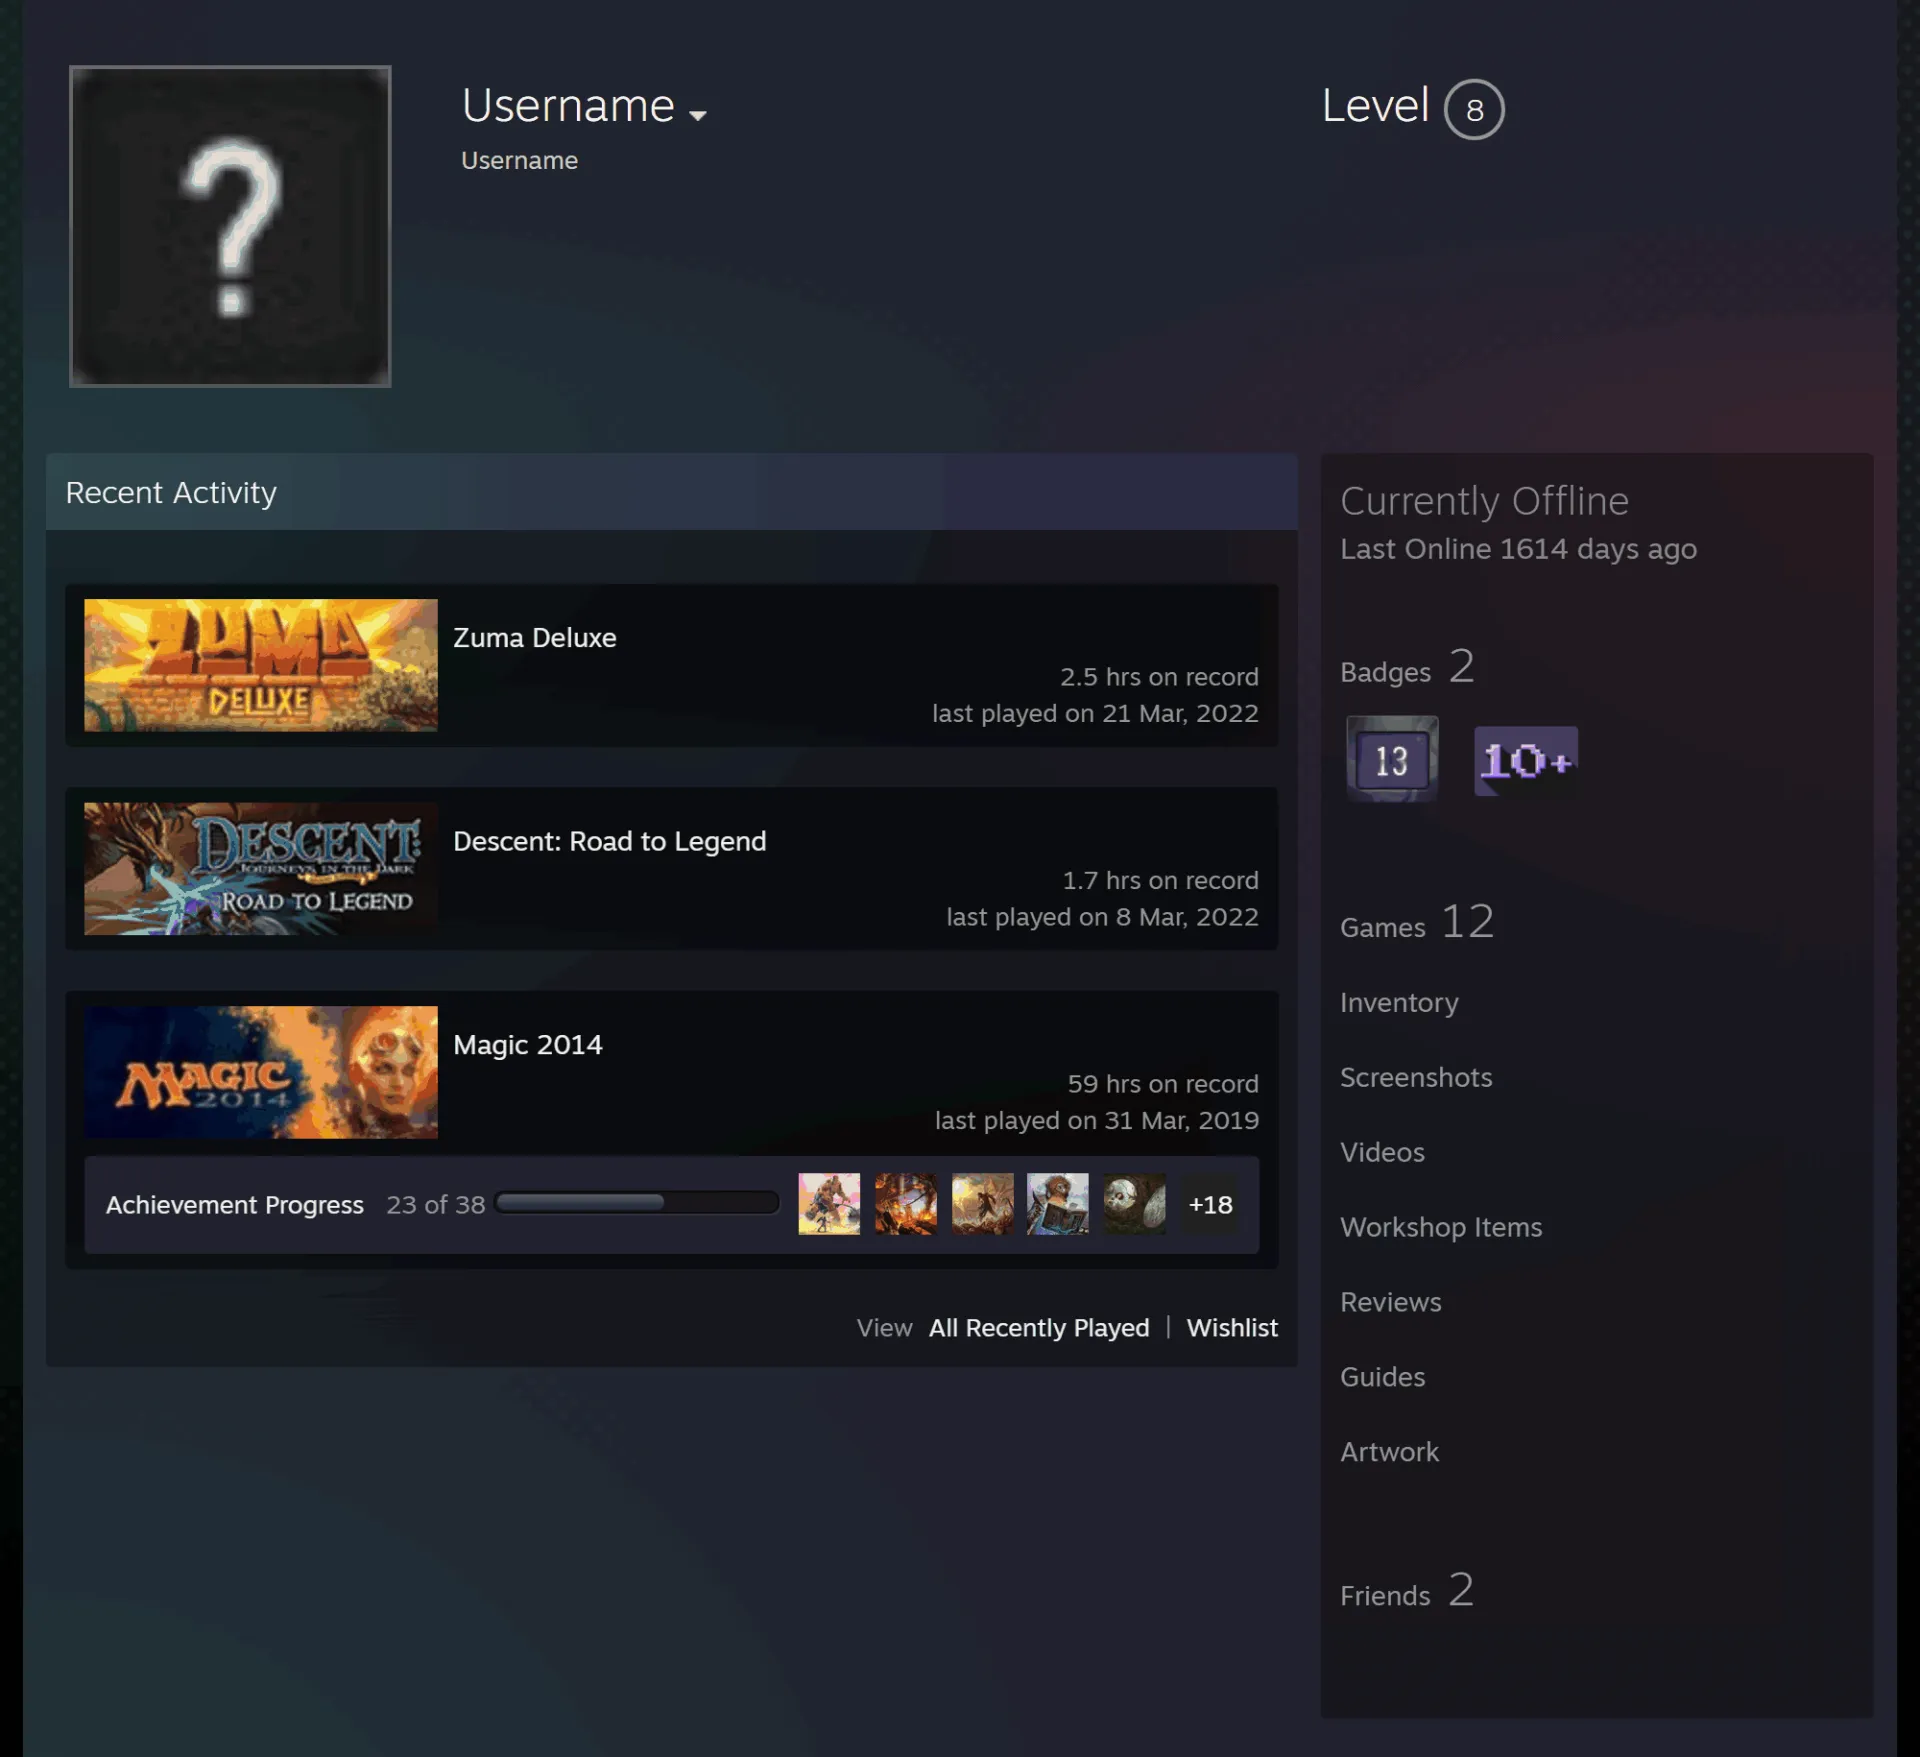Open the Screenshots page
This screenshot has height=1757, width=1920.
[1416, 1078]
